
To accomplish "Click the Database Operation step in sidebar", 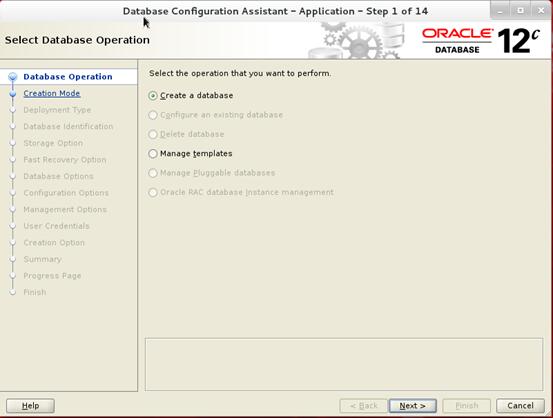I will pos(68,77).
